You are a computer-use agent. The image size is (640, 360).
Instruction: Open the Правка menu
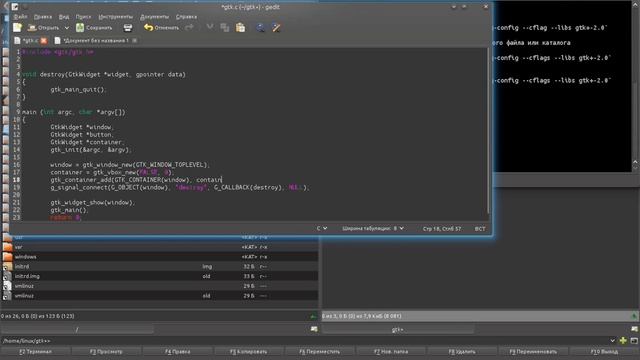43,17
